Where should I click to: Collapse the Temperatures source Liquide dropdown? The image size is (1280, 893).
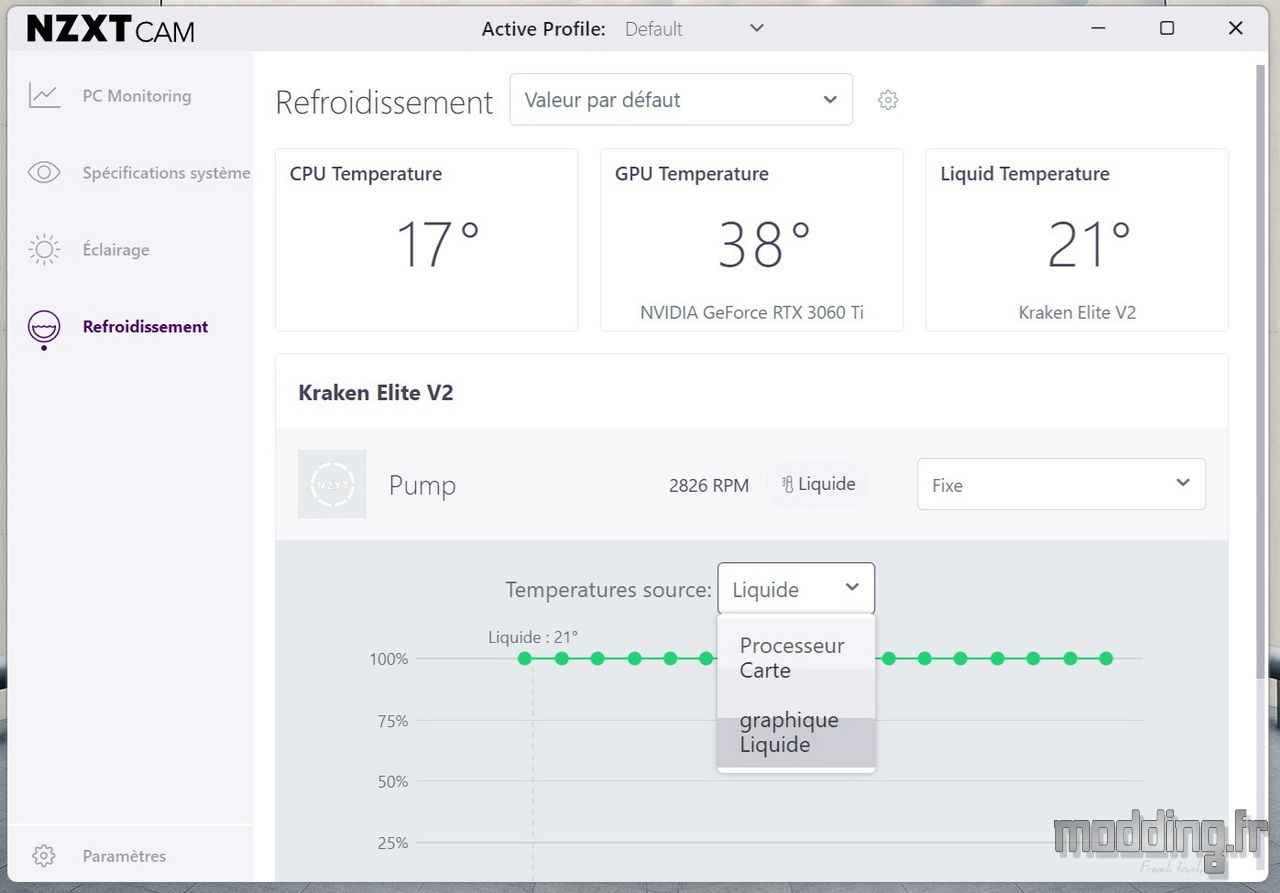point(796,589)
